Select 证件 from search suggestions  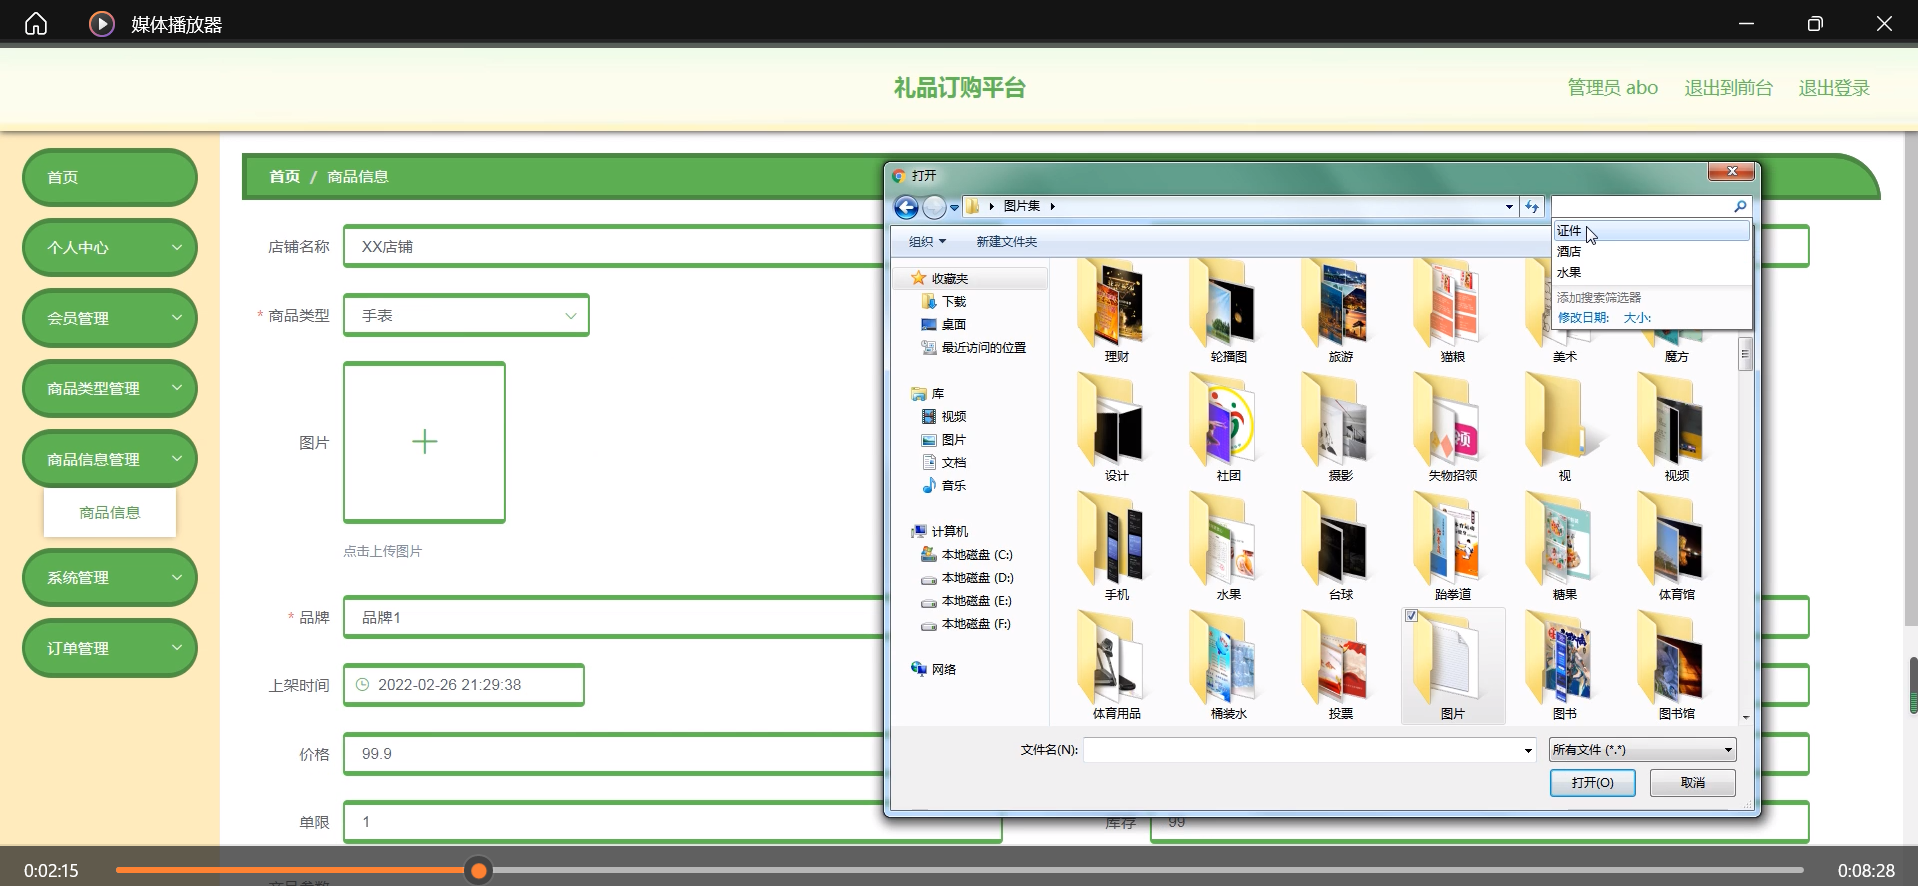(x=1651, y=231)
